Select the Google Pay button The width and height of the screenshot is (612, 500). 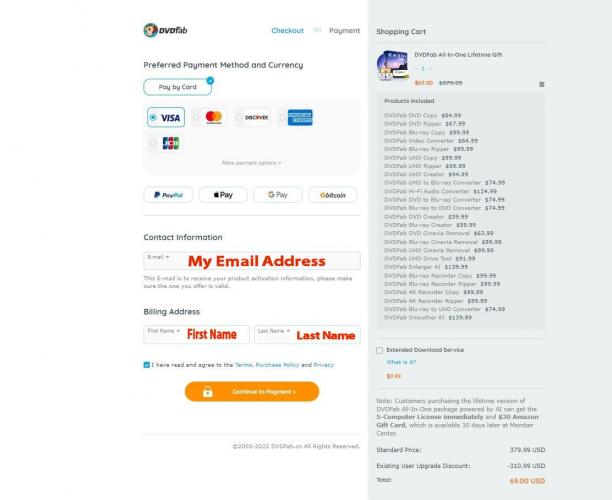point(278,195)
